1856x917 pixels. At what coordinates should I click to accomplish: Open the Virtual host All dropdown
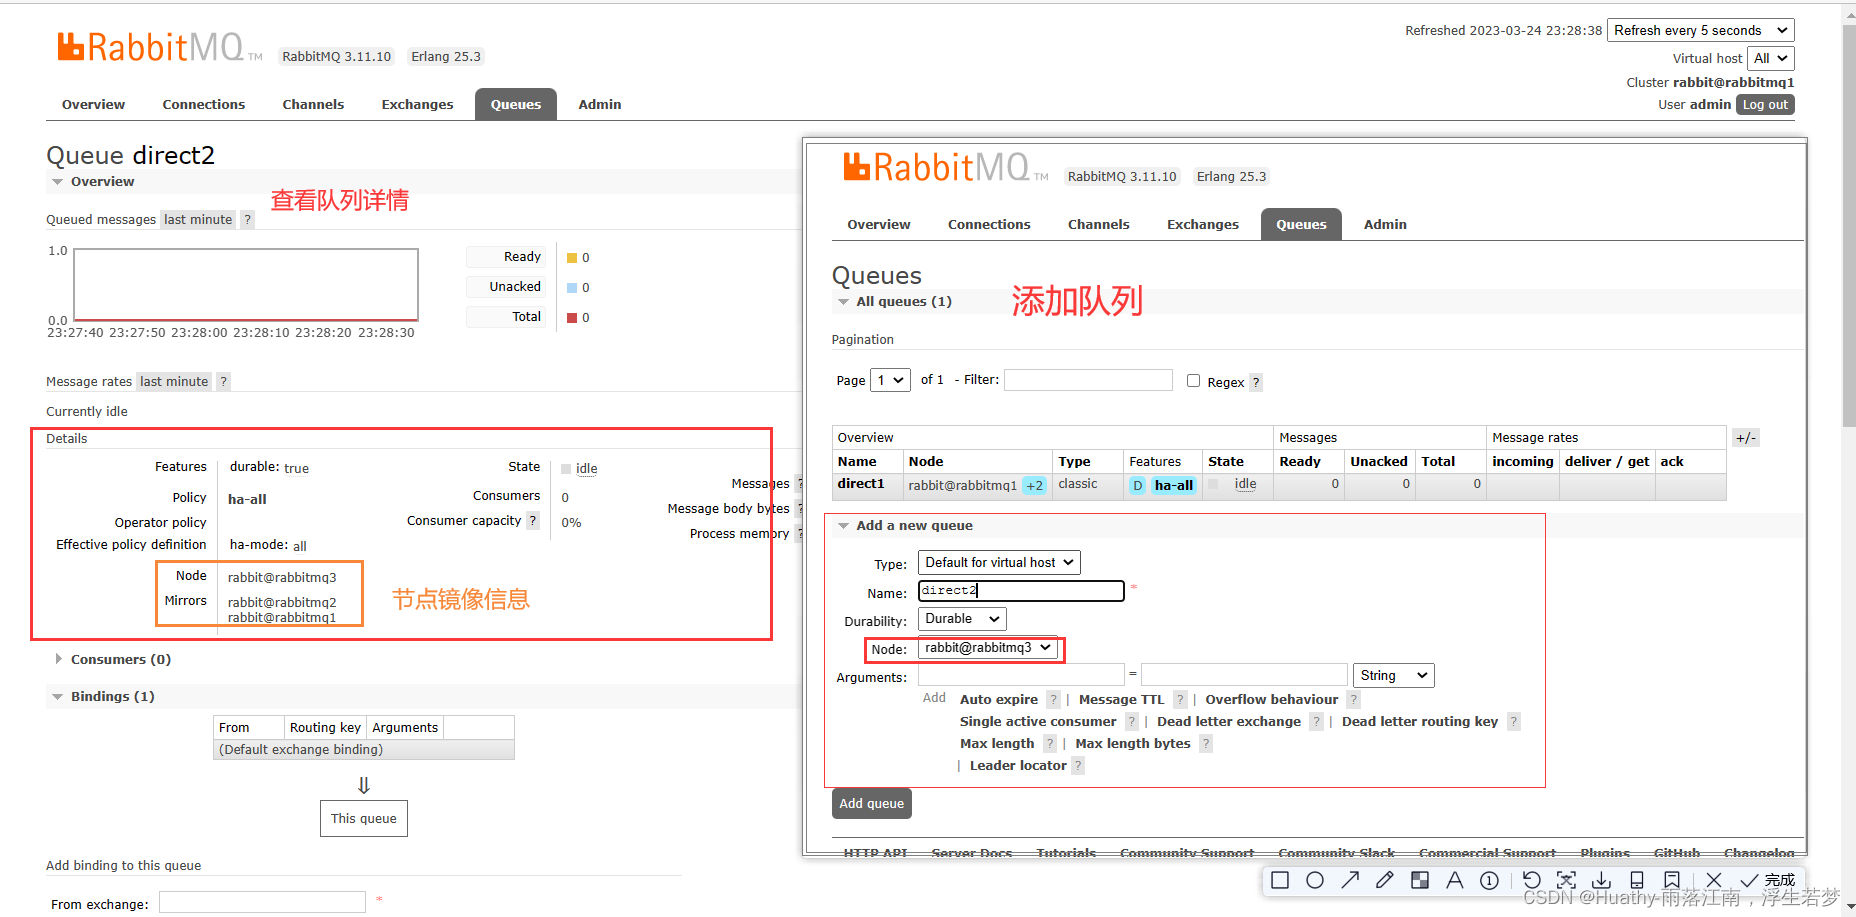tap(1770, 58)
